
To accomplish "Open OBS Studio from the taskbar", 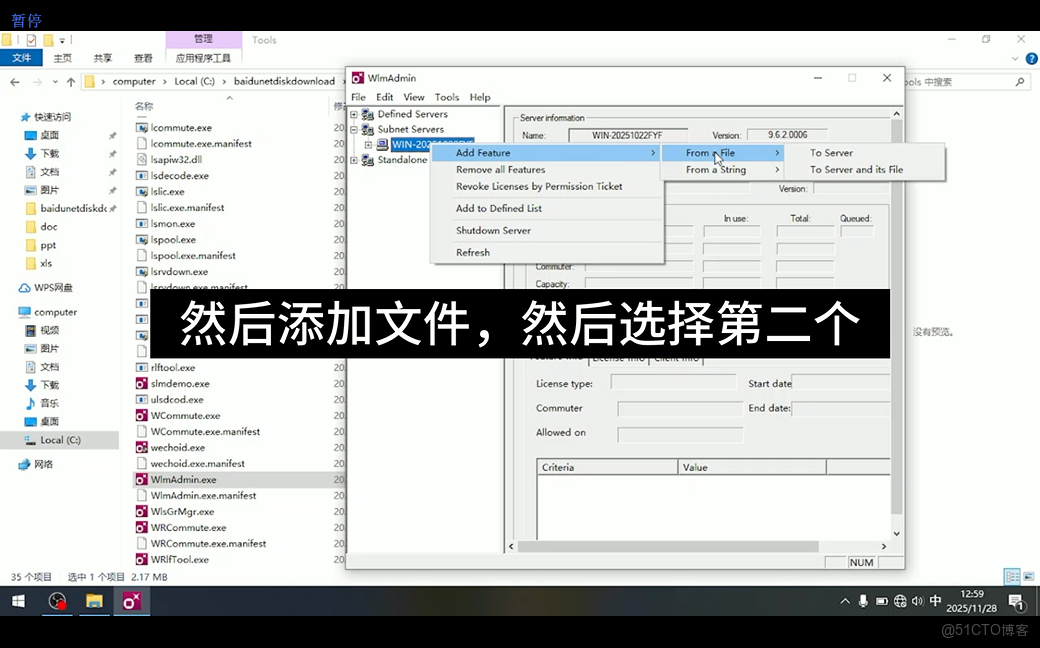I will point(57,601).
